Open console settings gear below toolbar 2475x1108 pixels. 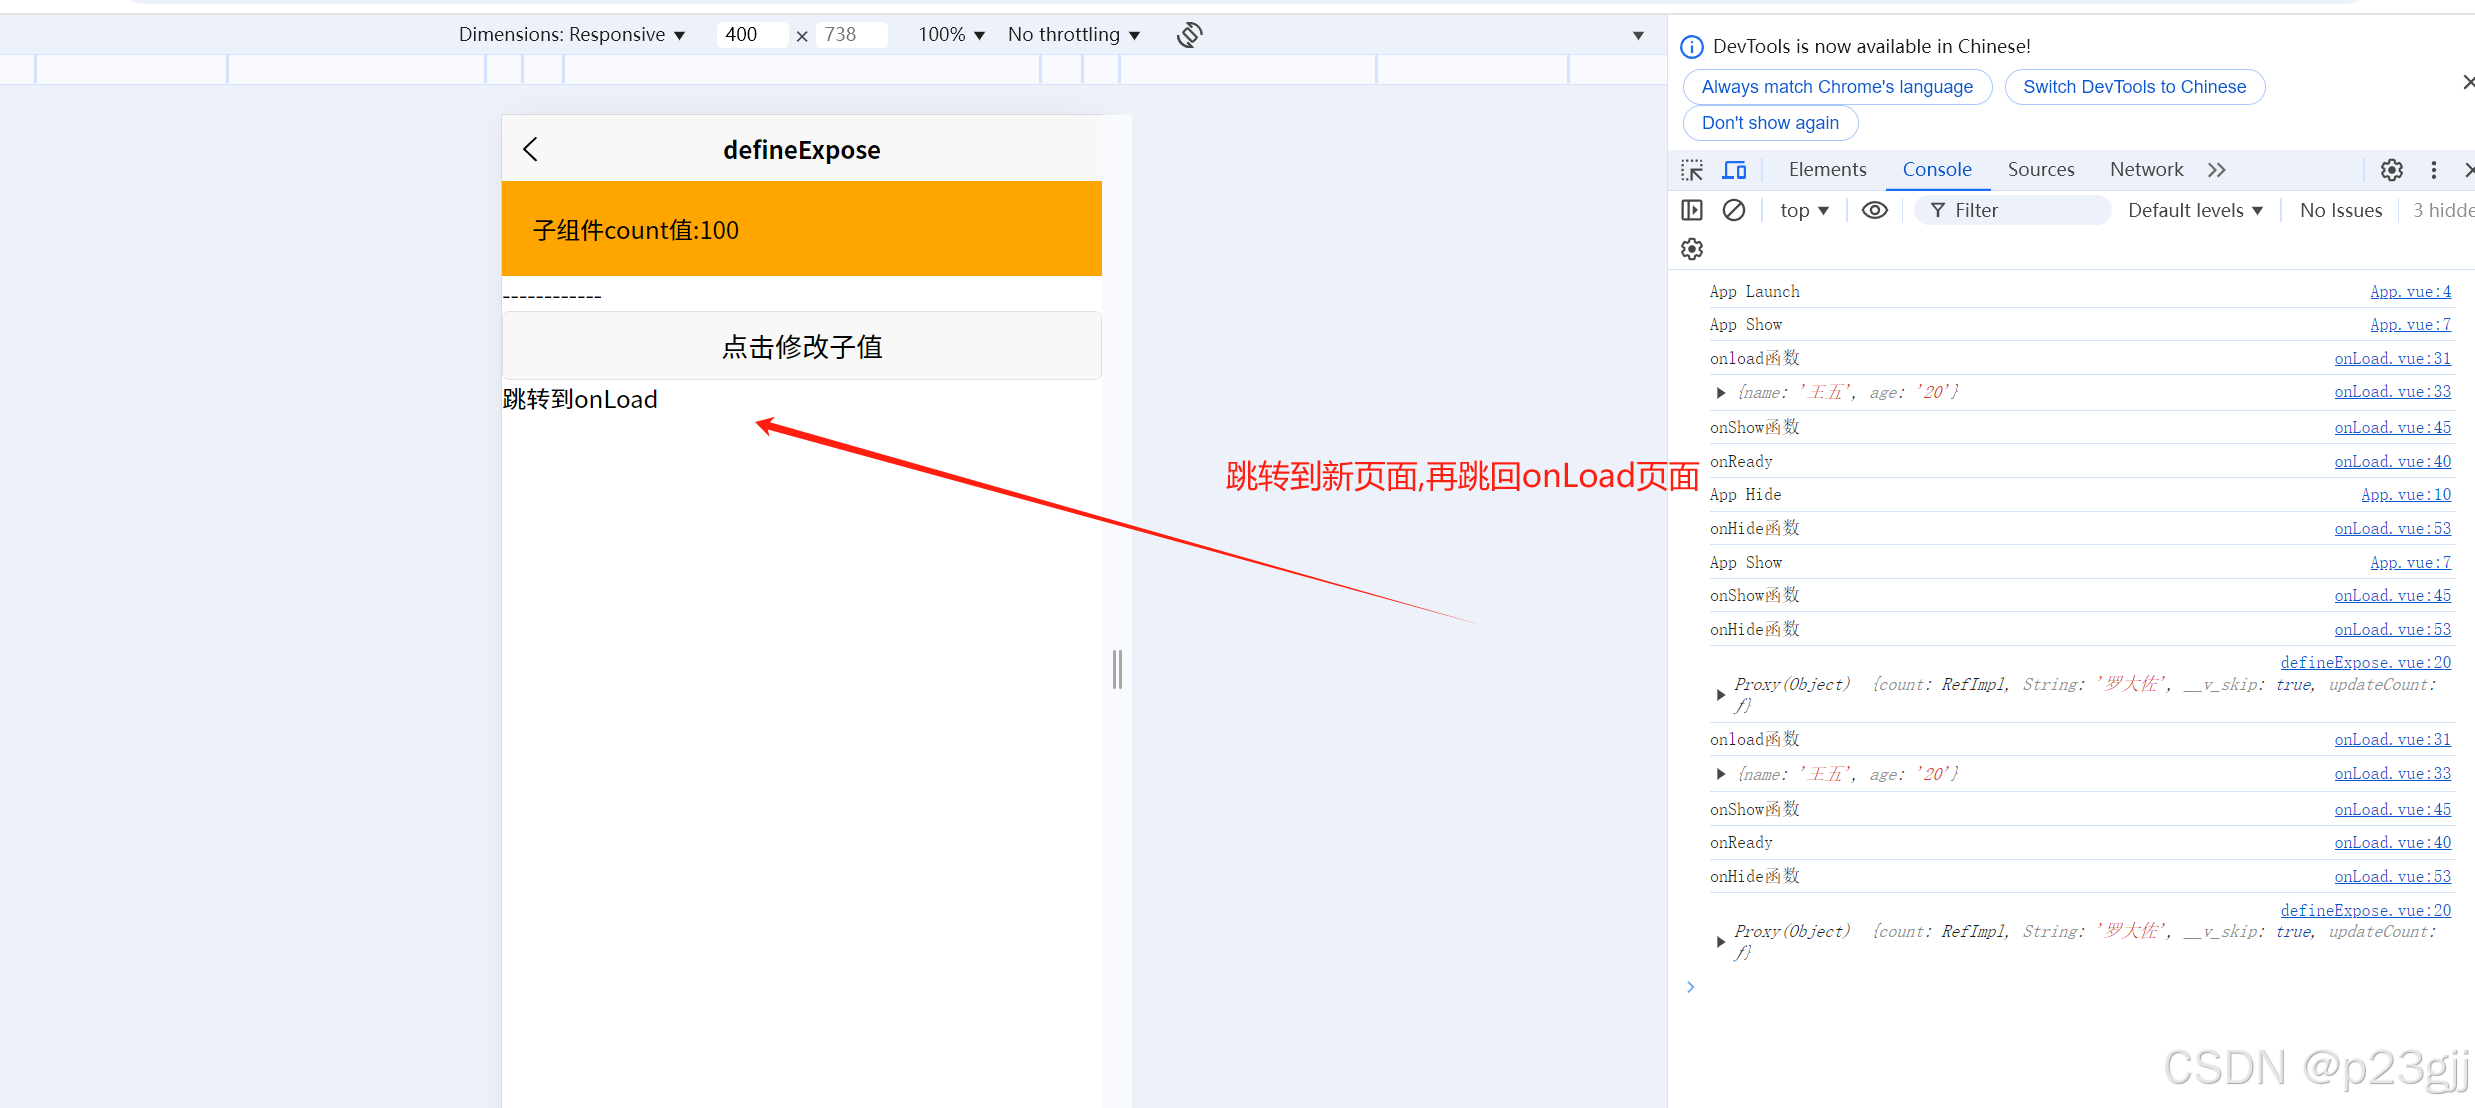1692,249
